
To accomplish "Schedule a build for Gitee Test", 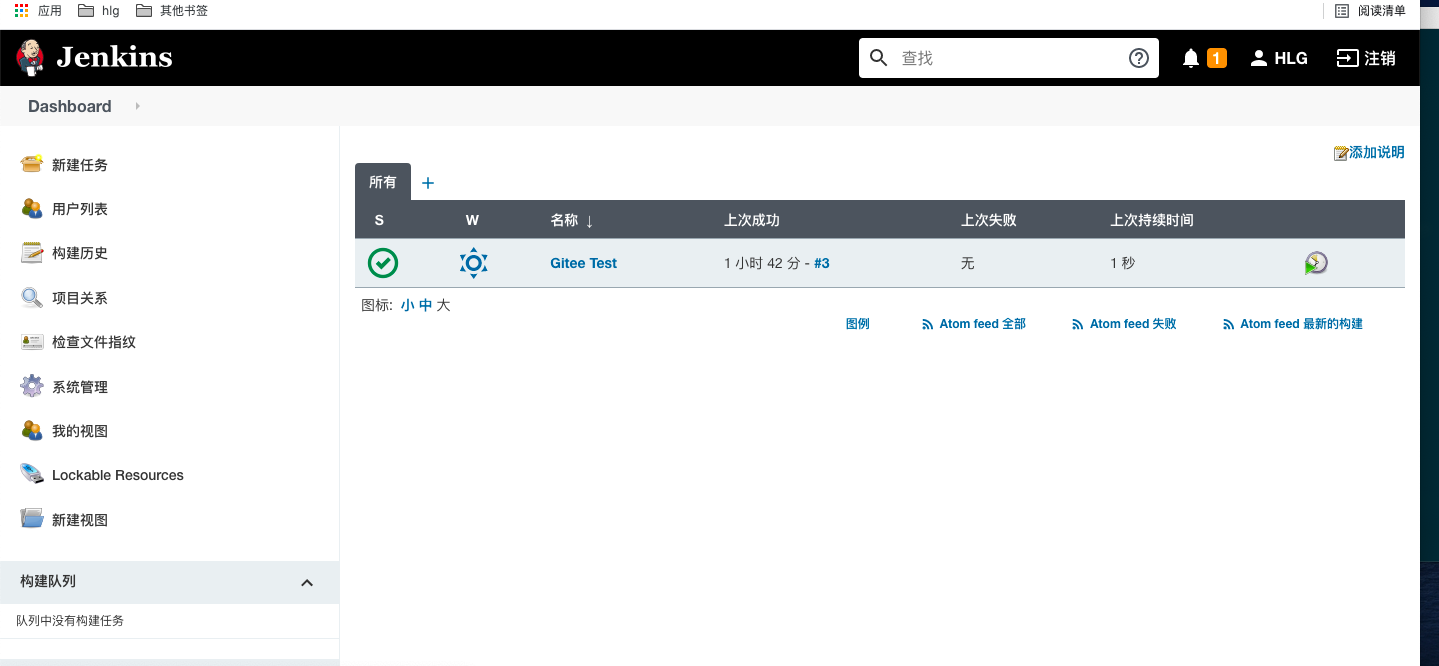I will click(x=1316, y=263).
